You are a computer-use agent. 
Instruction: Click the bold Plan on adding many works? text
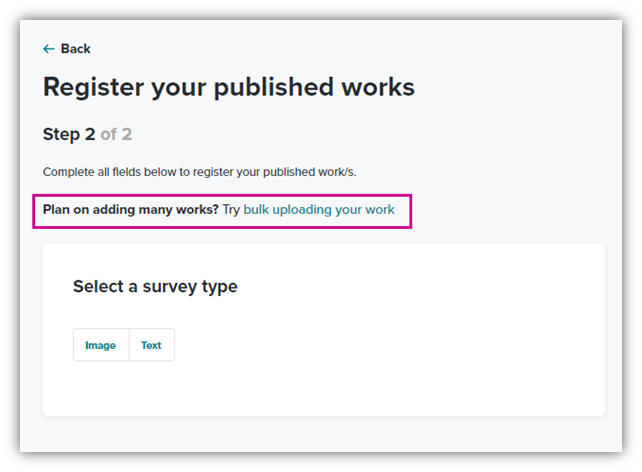pyautogui.click(x=131, y=210)
